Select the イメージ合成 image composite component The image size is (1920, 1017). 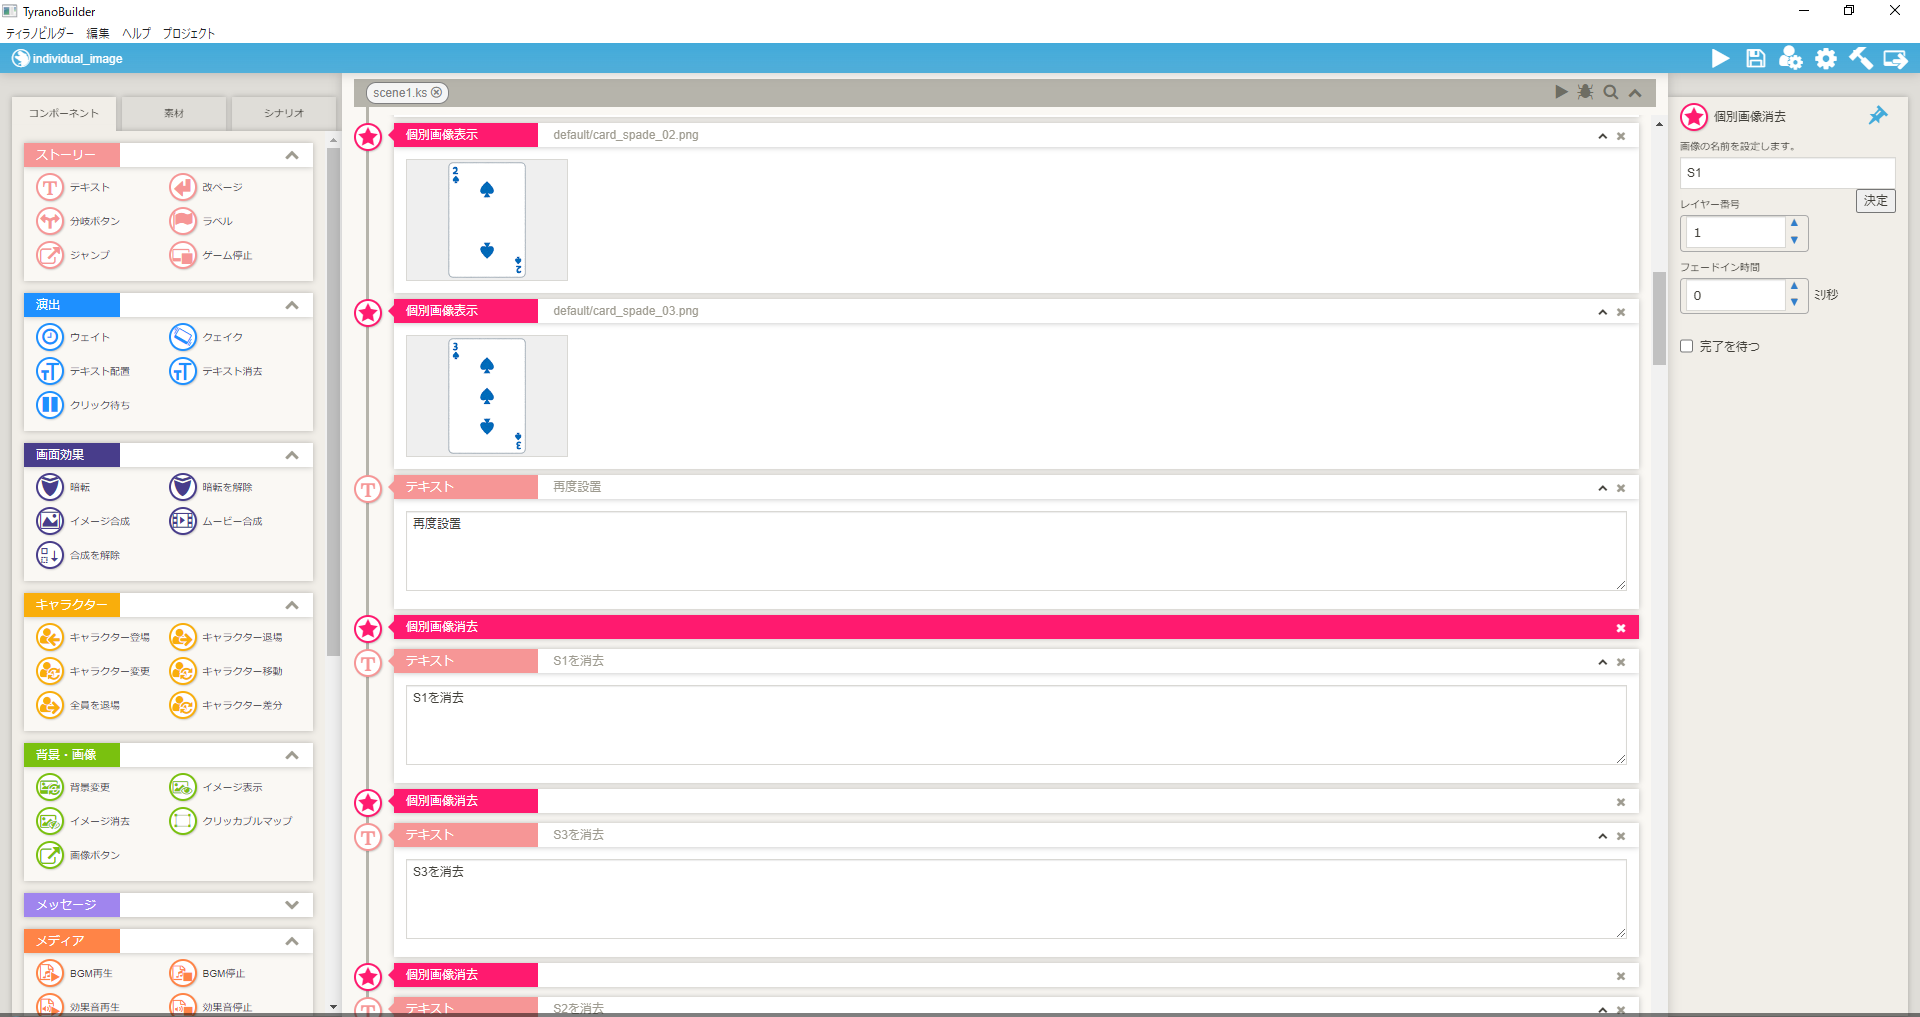(83, 521)
